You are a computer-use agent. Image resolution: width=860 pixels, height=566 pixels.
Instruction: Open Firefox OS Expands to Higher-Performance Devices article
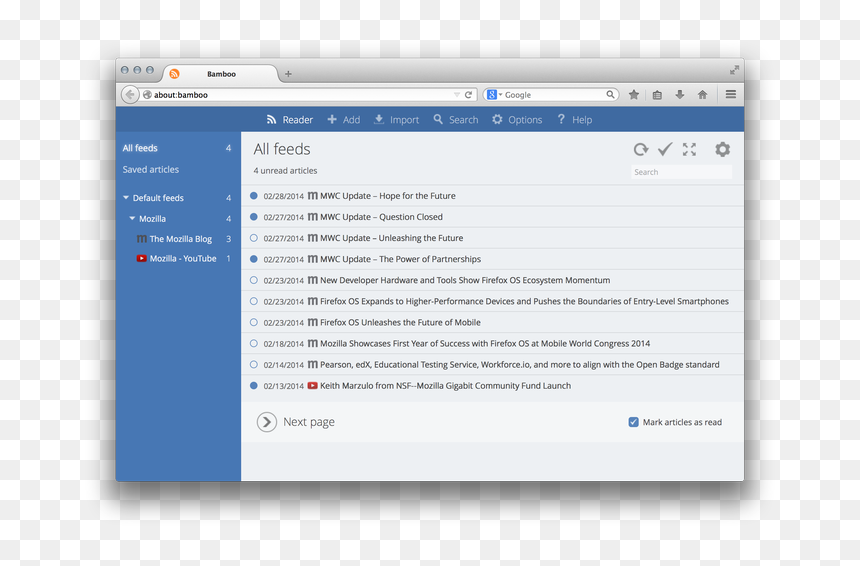coord(524,301)
